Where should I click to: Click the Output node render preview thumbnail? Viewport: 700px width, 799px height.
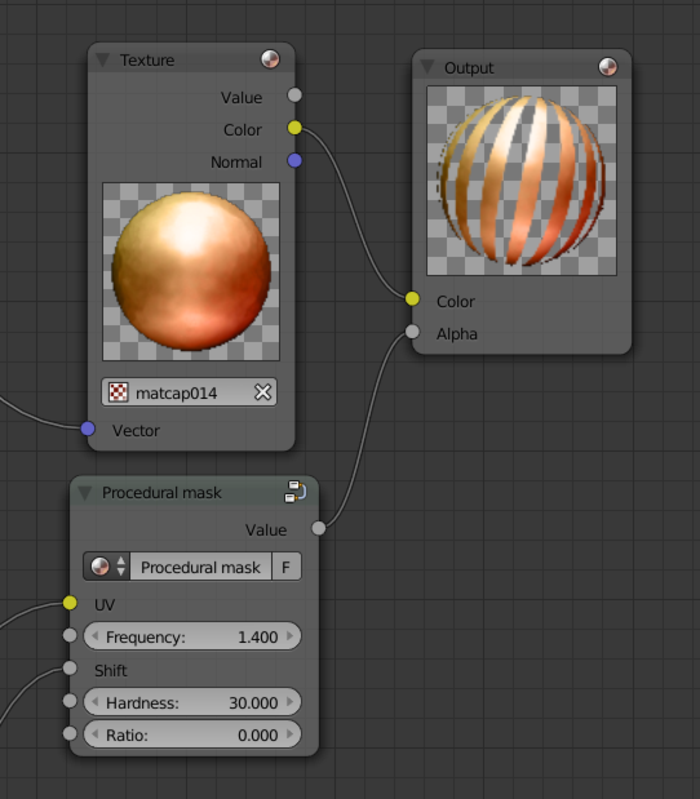click(521, 181)
